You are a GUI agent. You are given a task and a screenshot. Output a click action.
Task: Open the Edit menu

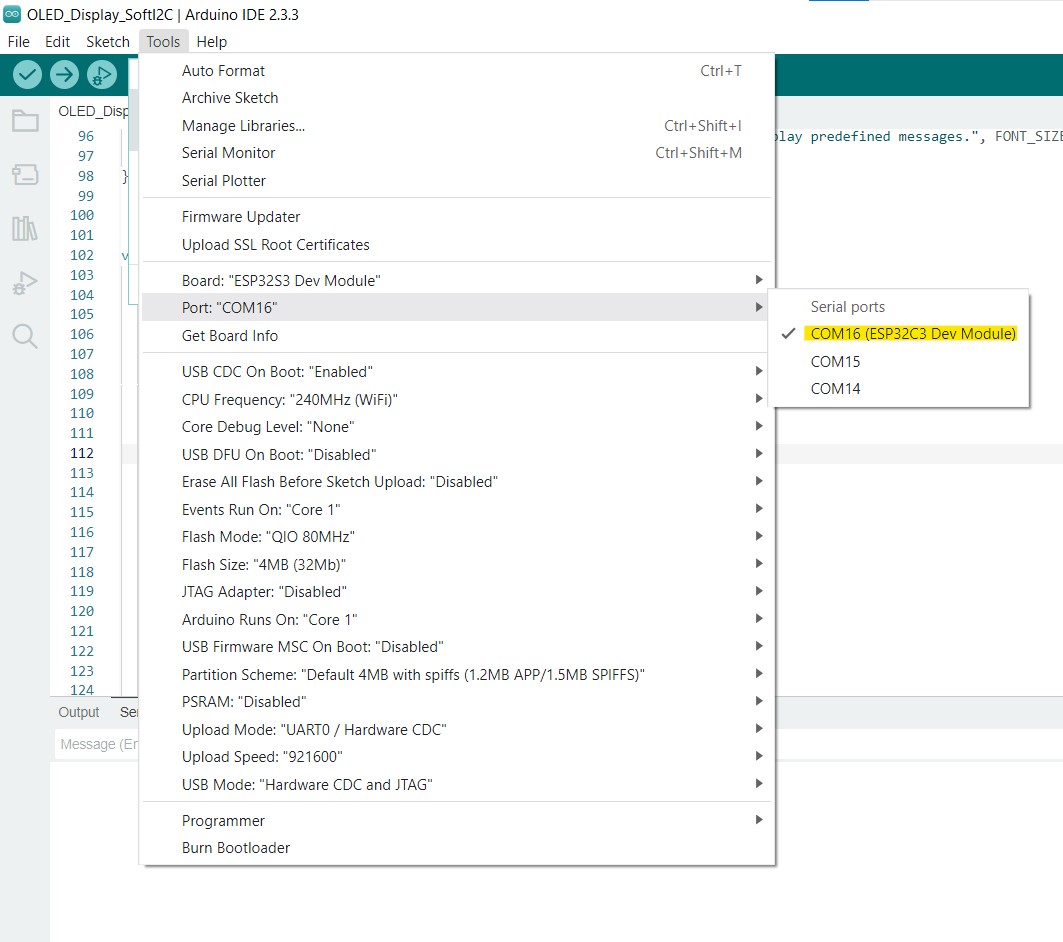tap(58, 42)
